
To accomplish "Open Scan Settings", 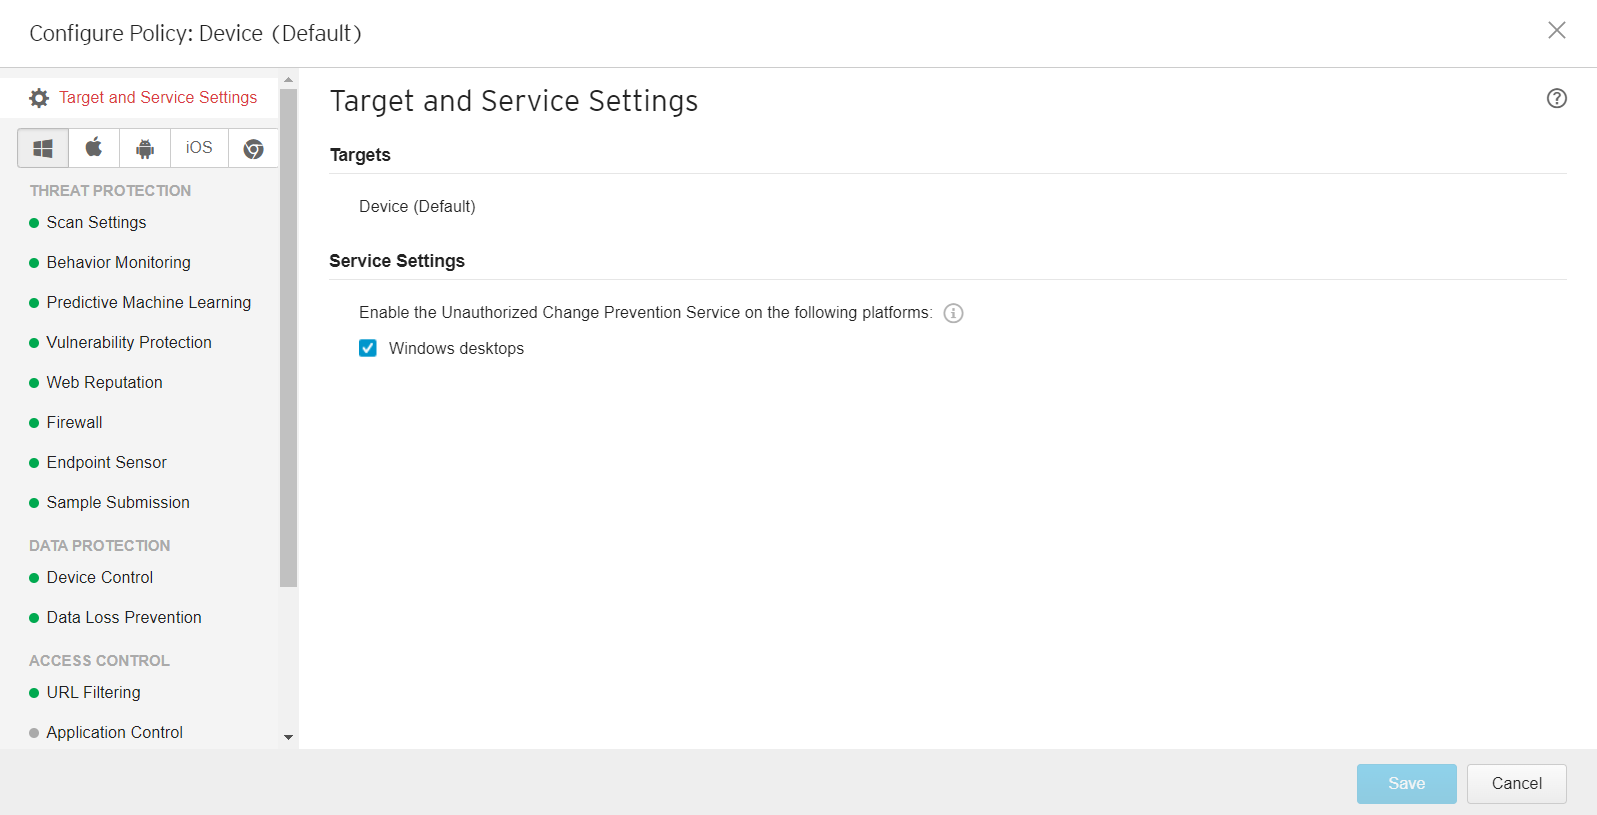I will (x=96, y=222).
